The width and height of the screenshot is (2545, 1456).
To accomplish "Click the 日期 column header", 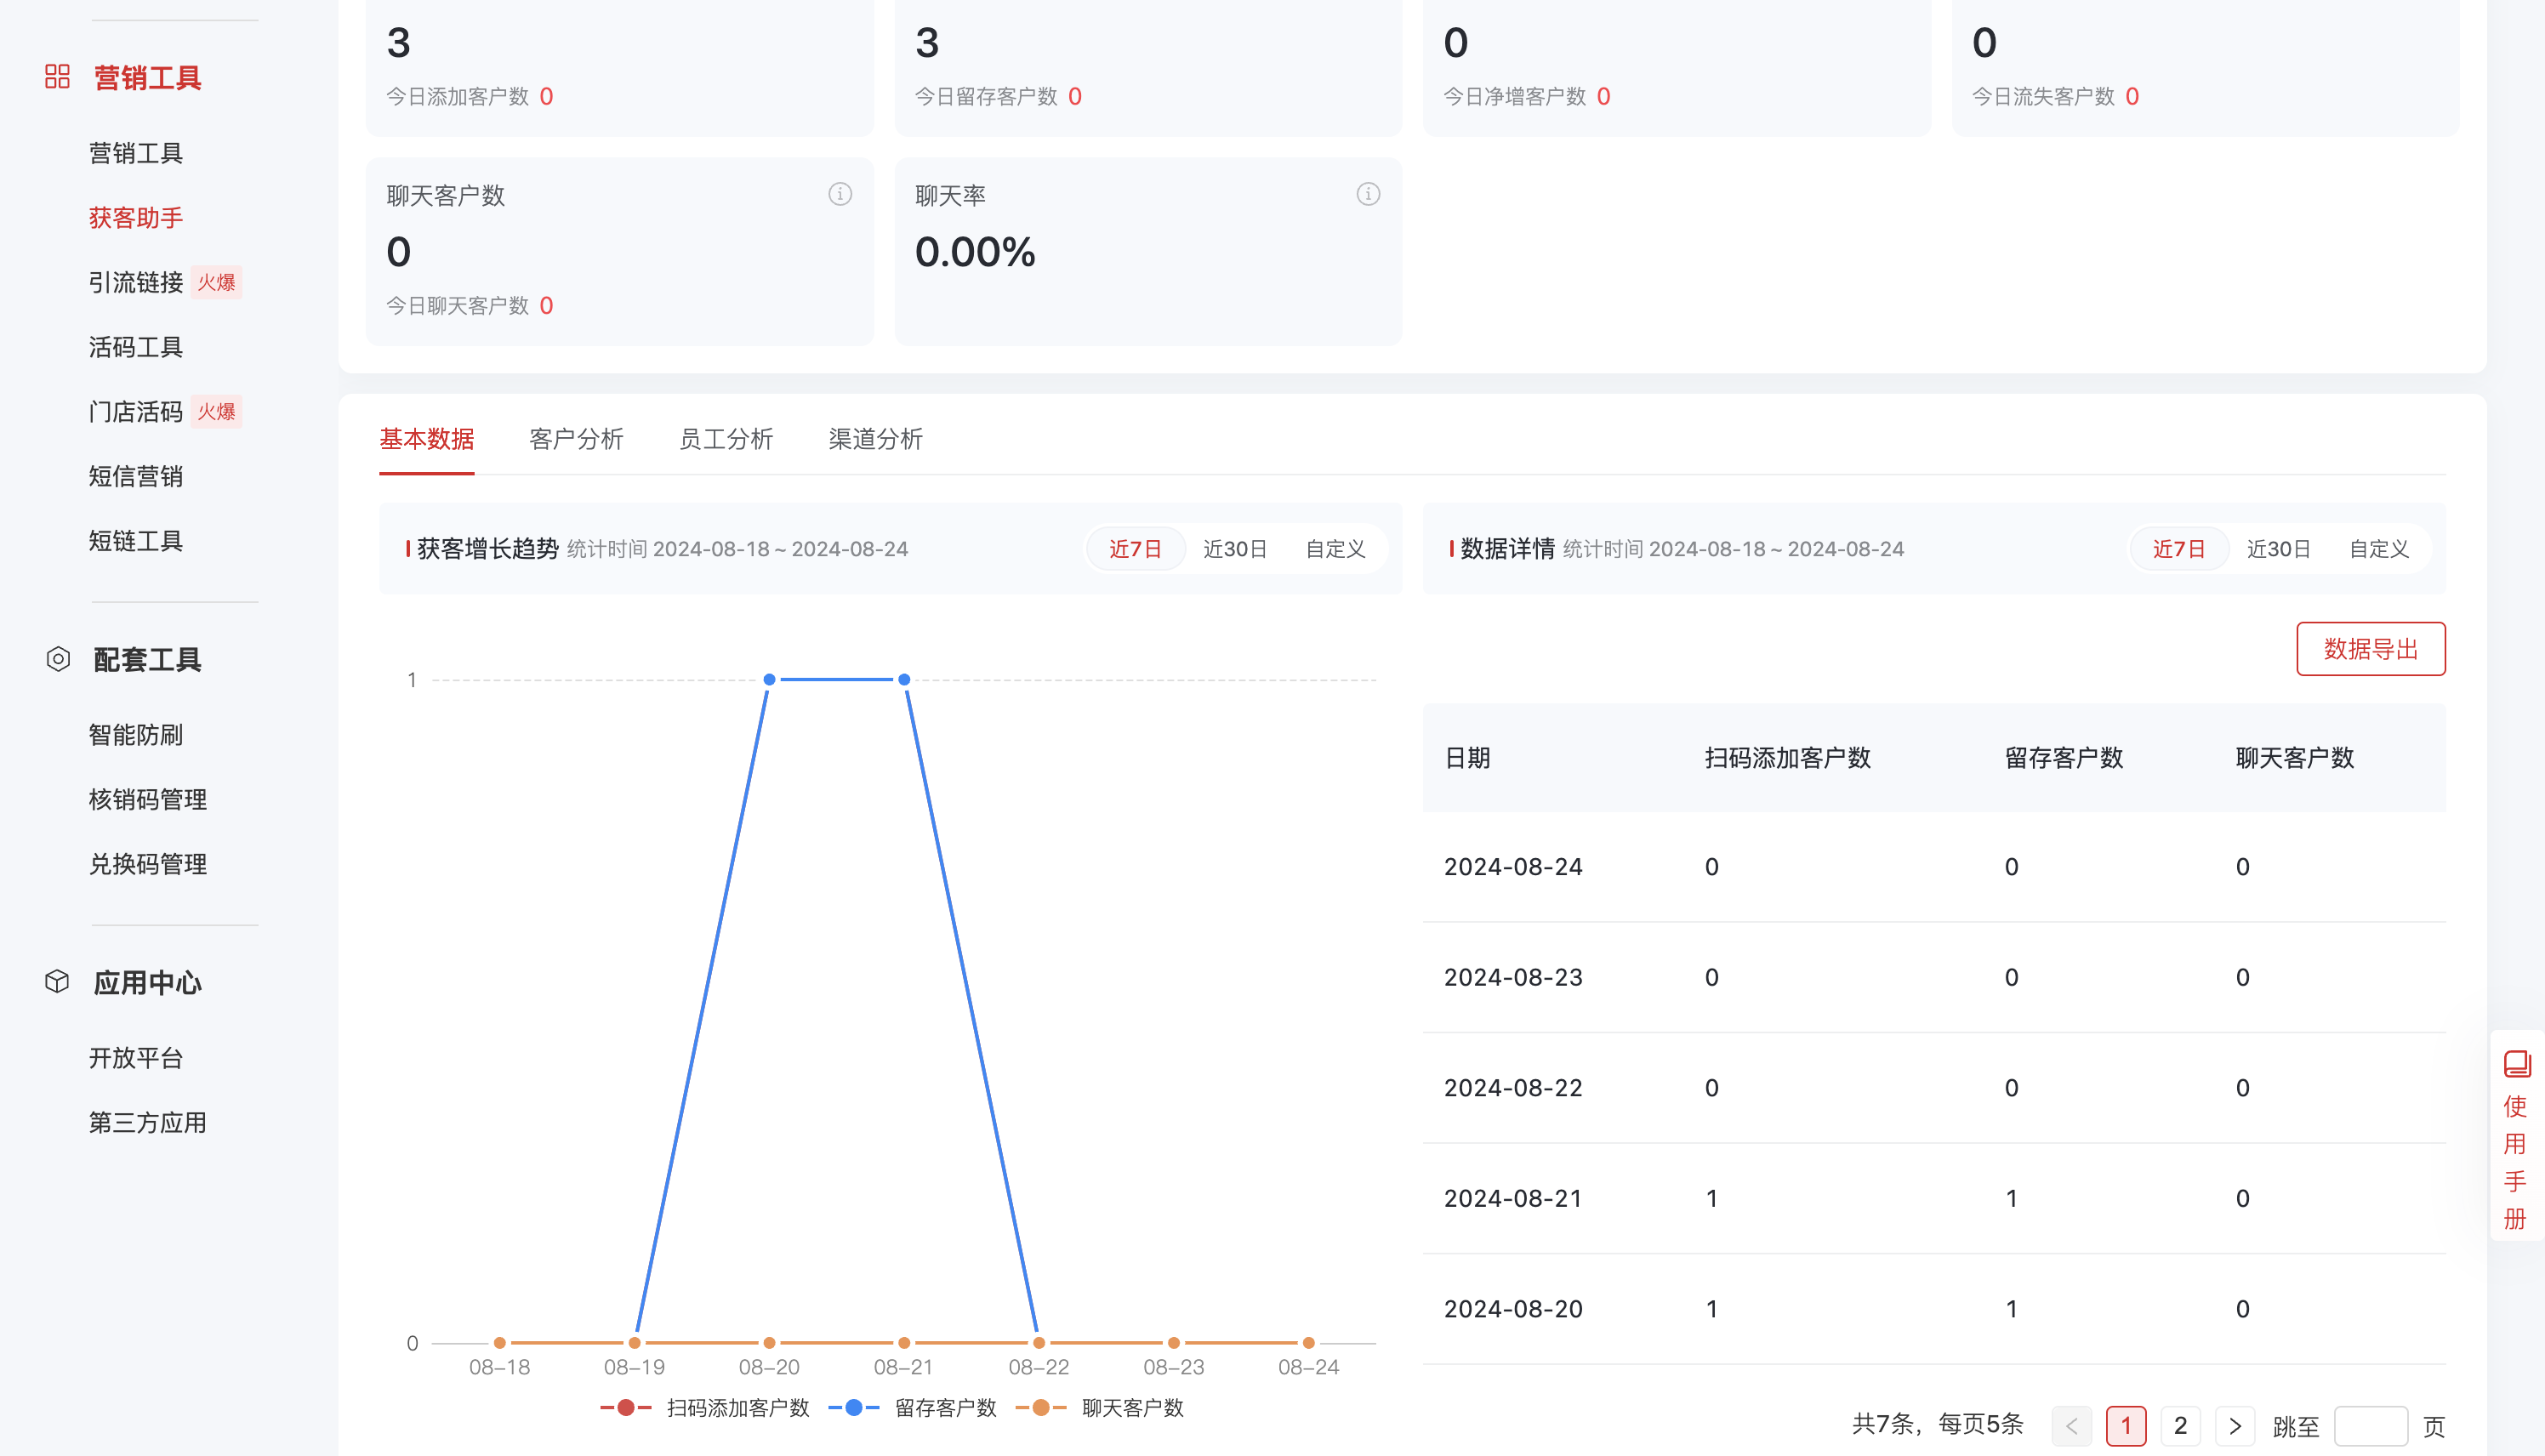I will point(1468,758).
